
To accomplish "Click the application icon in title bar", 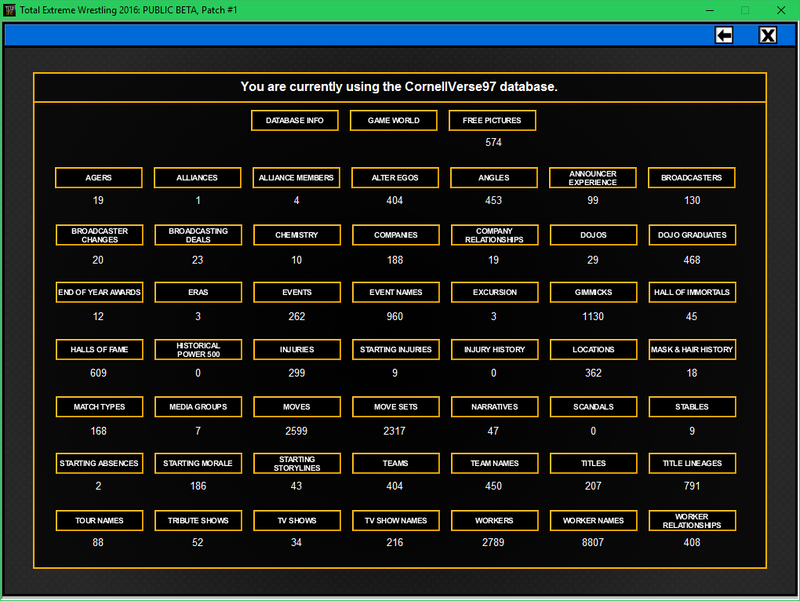I will [x=9, y=10].
